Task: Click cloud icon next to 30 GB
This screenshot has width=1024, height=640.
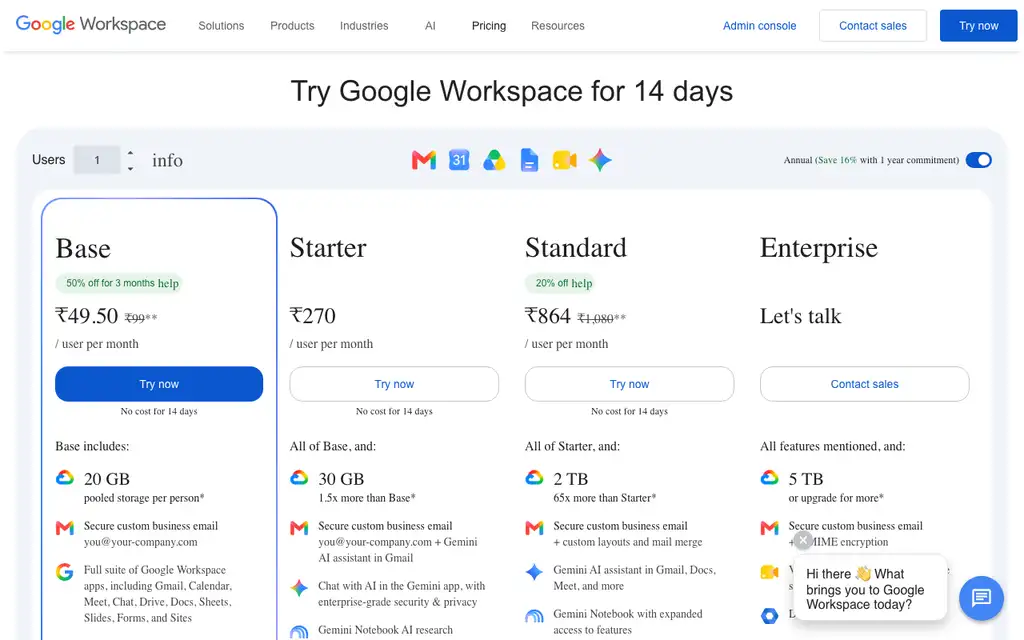Action: coord(299,477)
